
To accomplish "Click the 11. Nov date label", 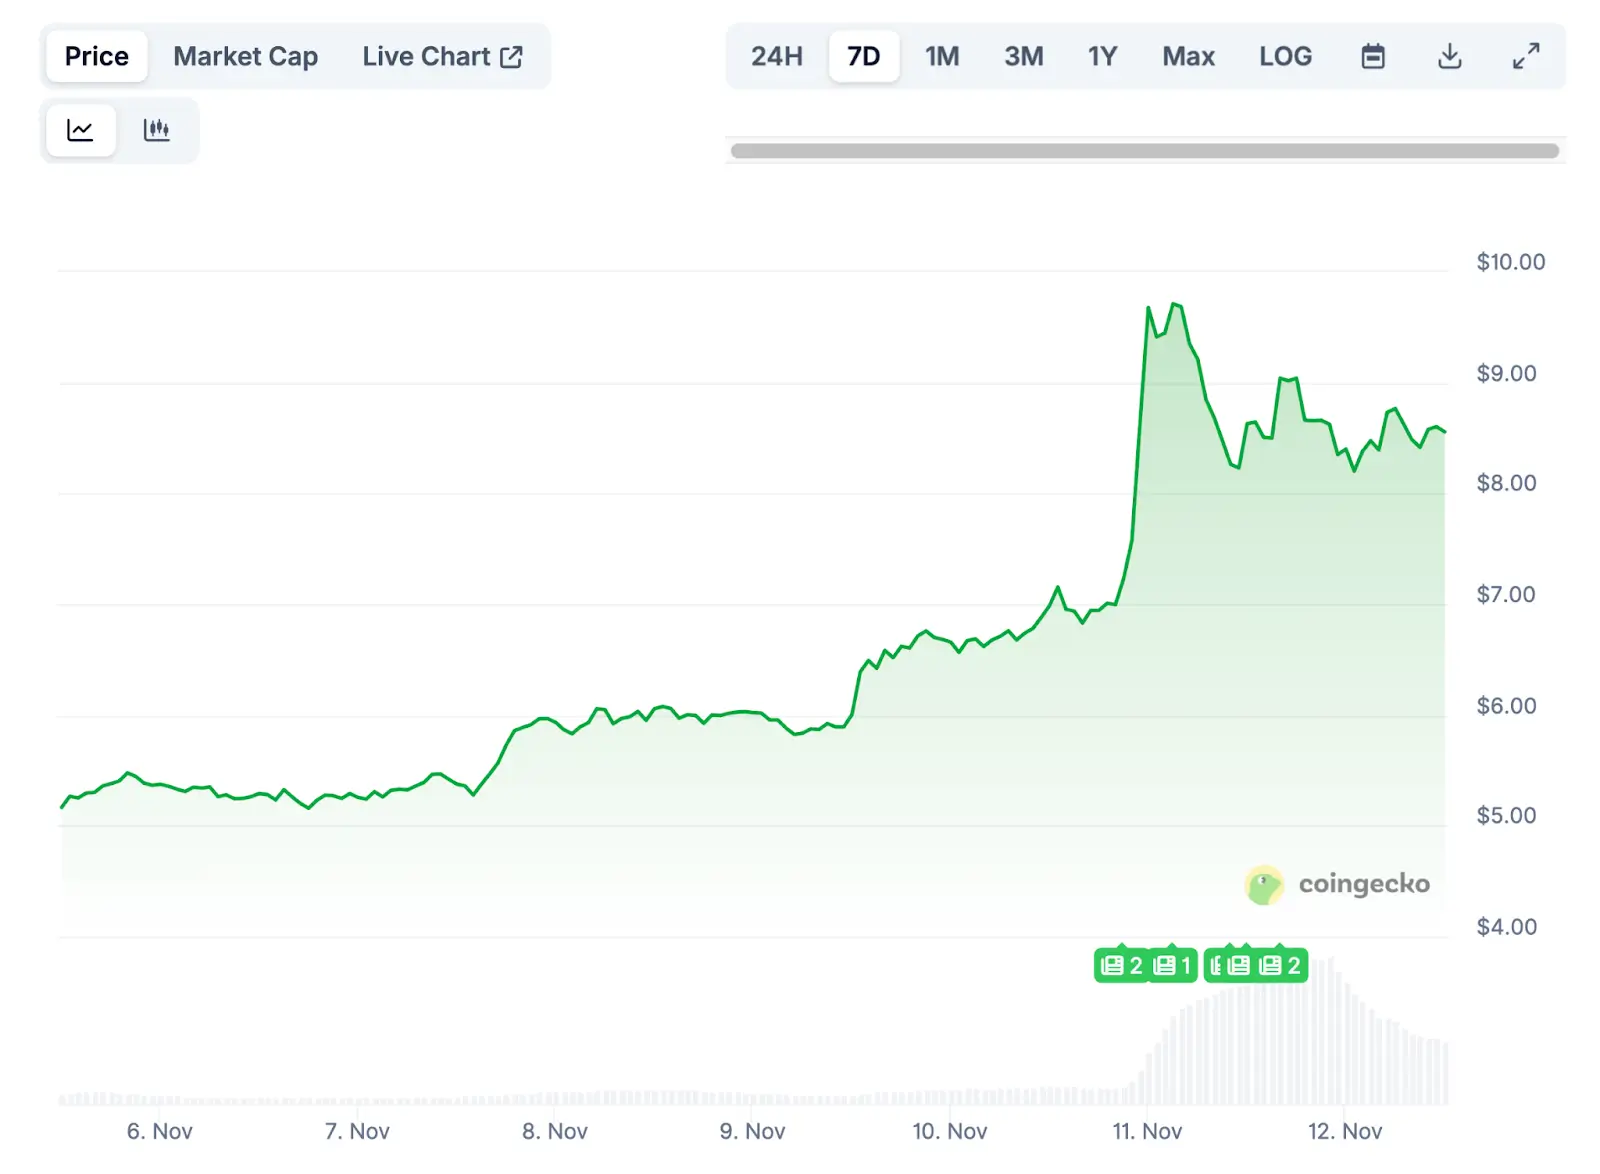I will tap(1147, 1131).
